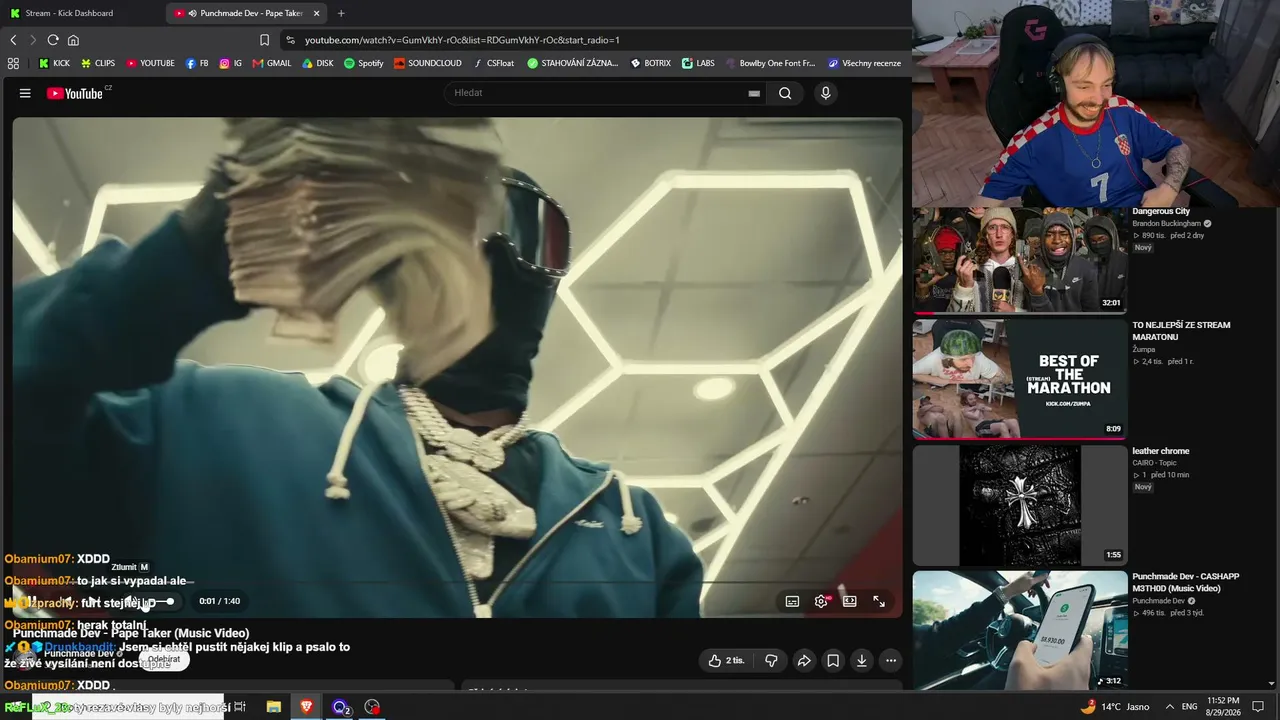Open the leather chrome video thumbnail

point(1020,505)
